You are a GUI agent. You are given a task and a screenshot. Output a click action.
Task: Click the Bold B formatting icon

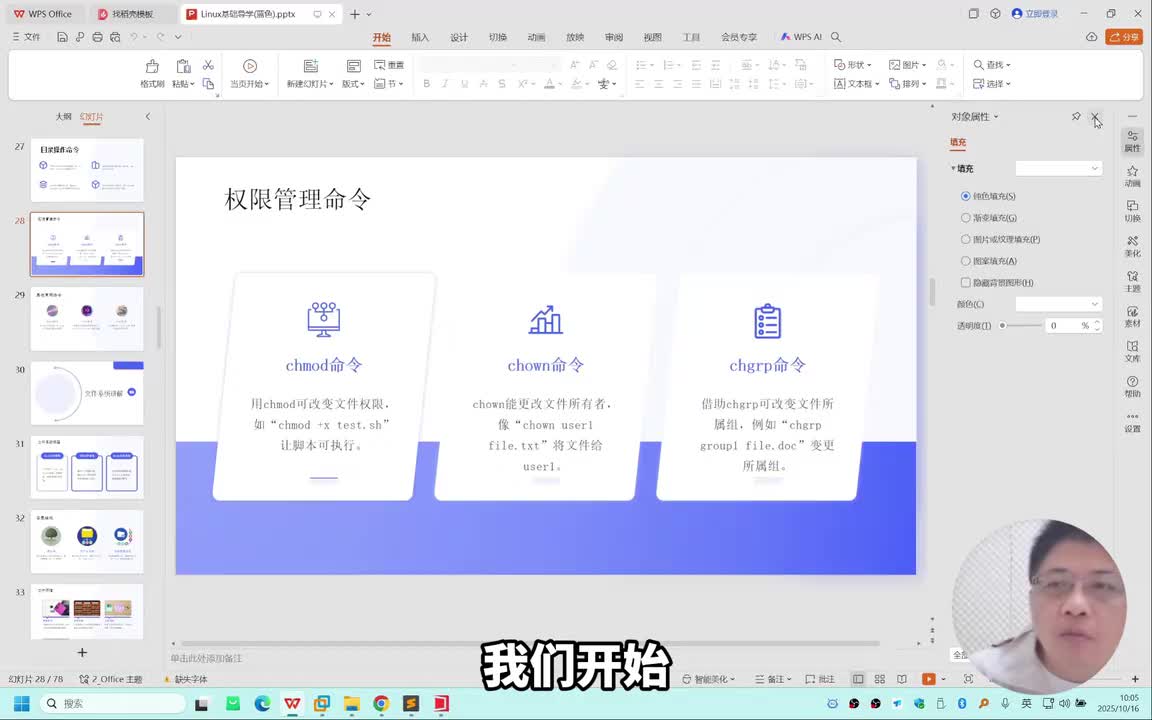426,84
